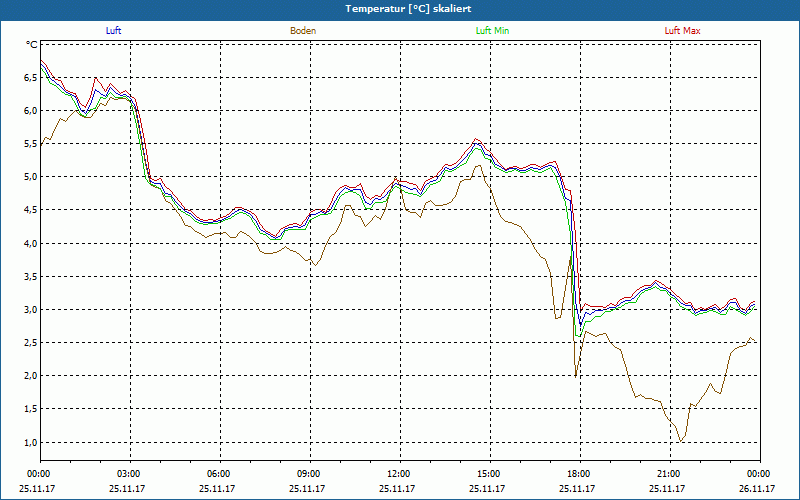Click the 5,0 y-axis value
Image resolution: width=800 pixels, height=500 pixels.
point(31,177)
